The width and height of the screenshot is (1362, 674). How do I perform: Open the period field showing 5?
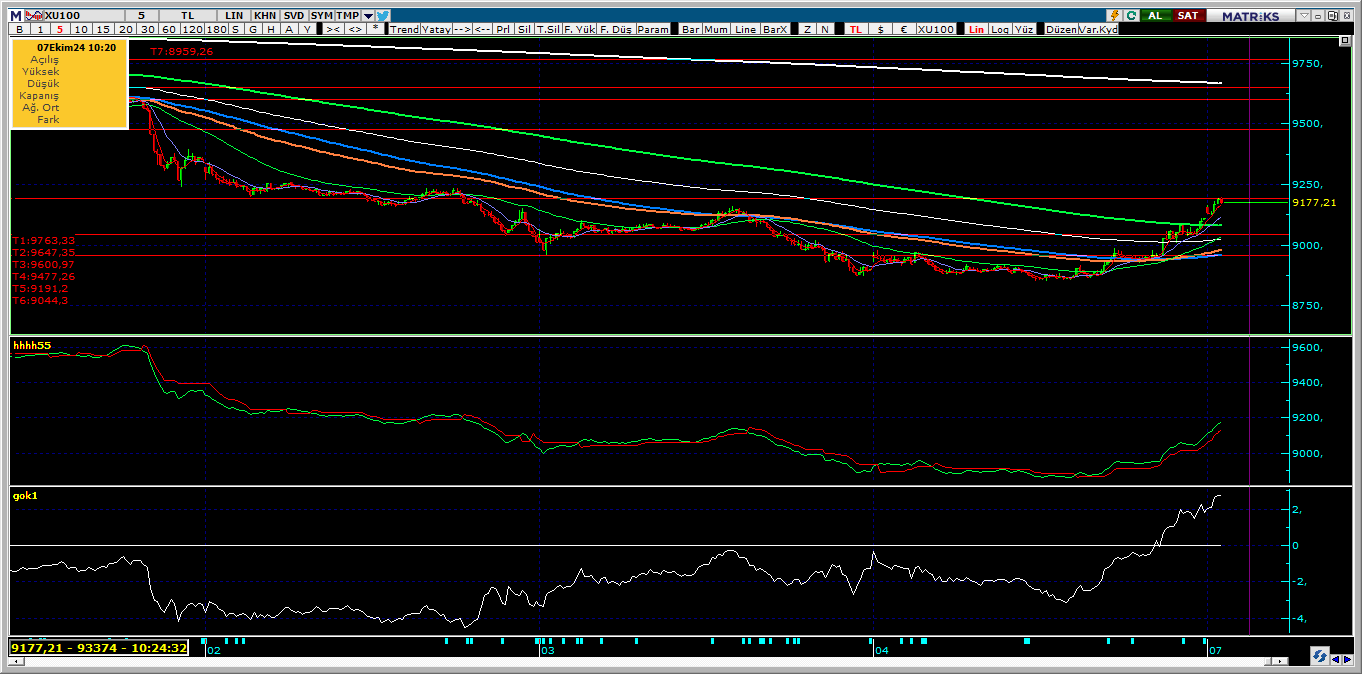point(141,16)
